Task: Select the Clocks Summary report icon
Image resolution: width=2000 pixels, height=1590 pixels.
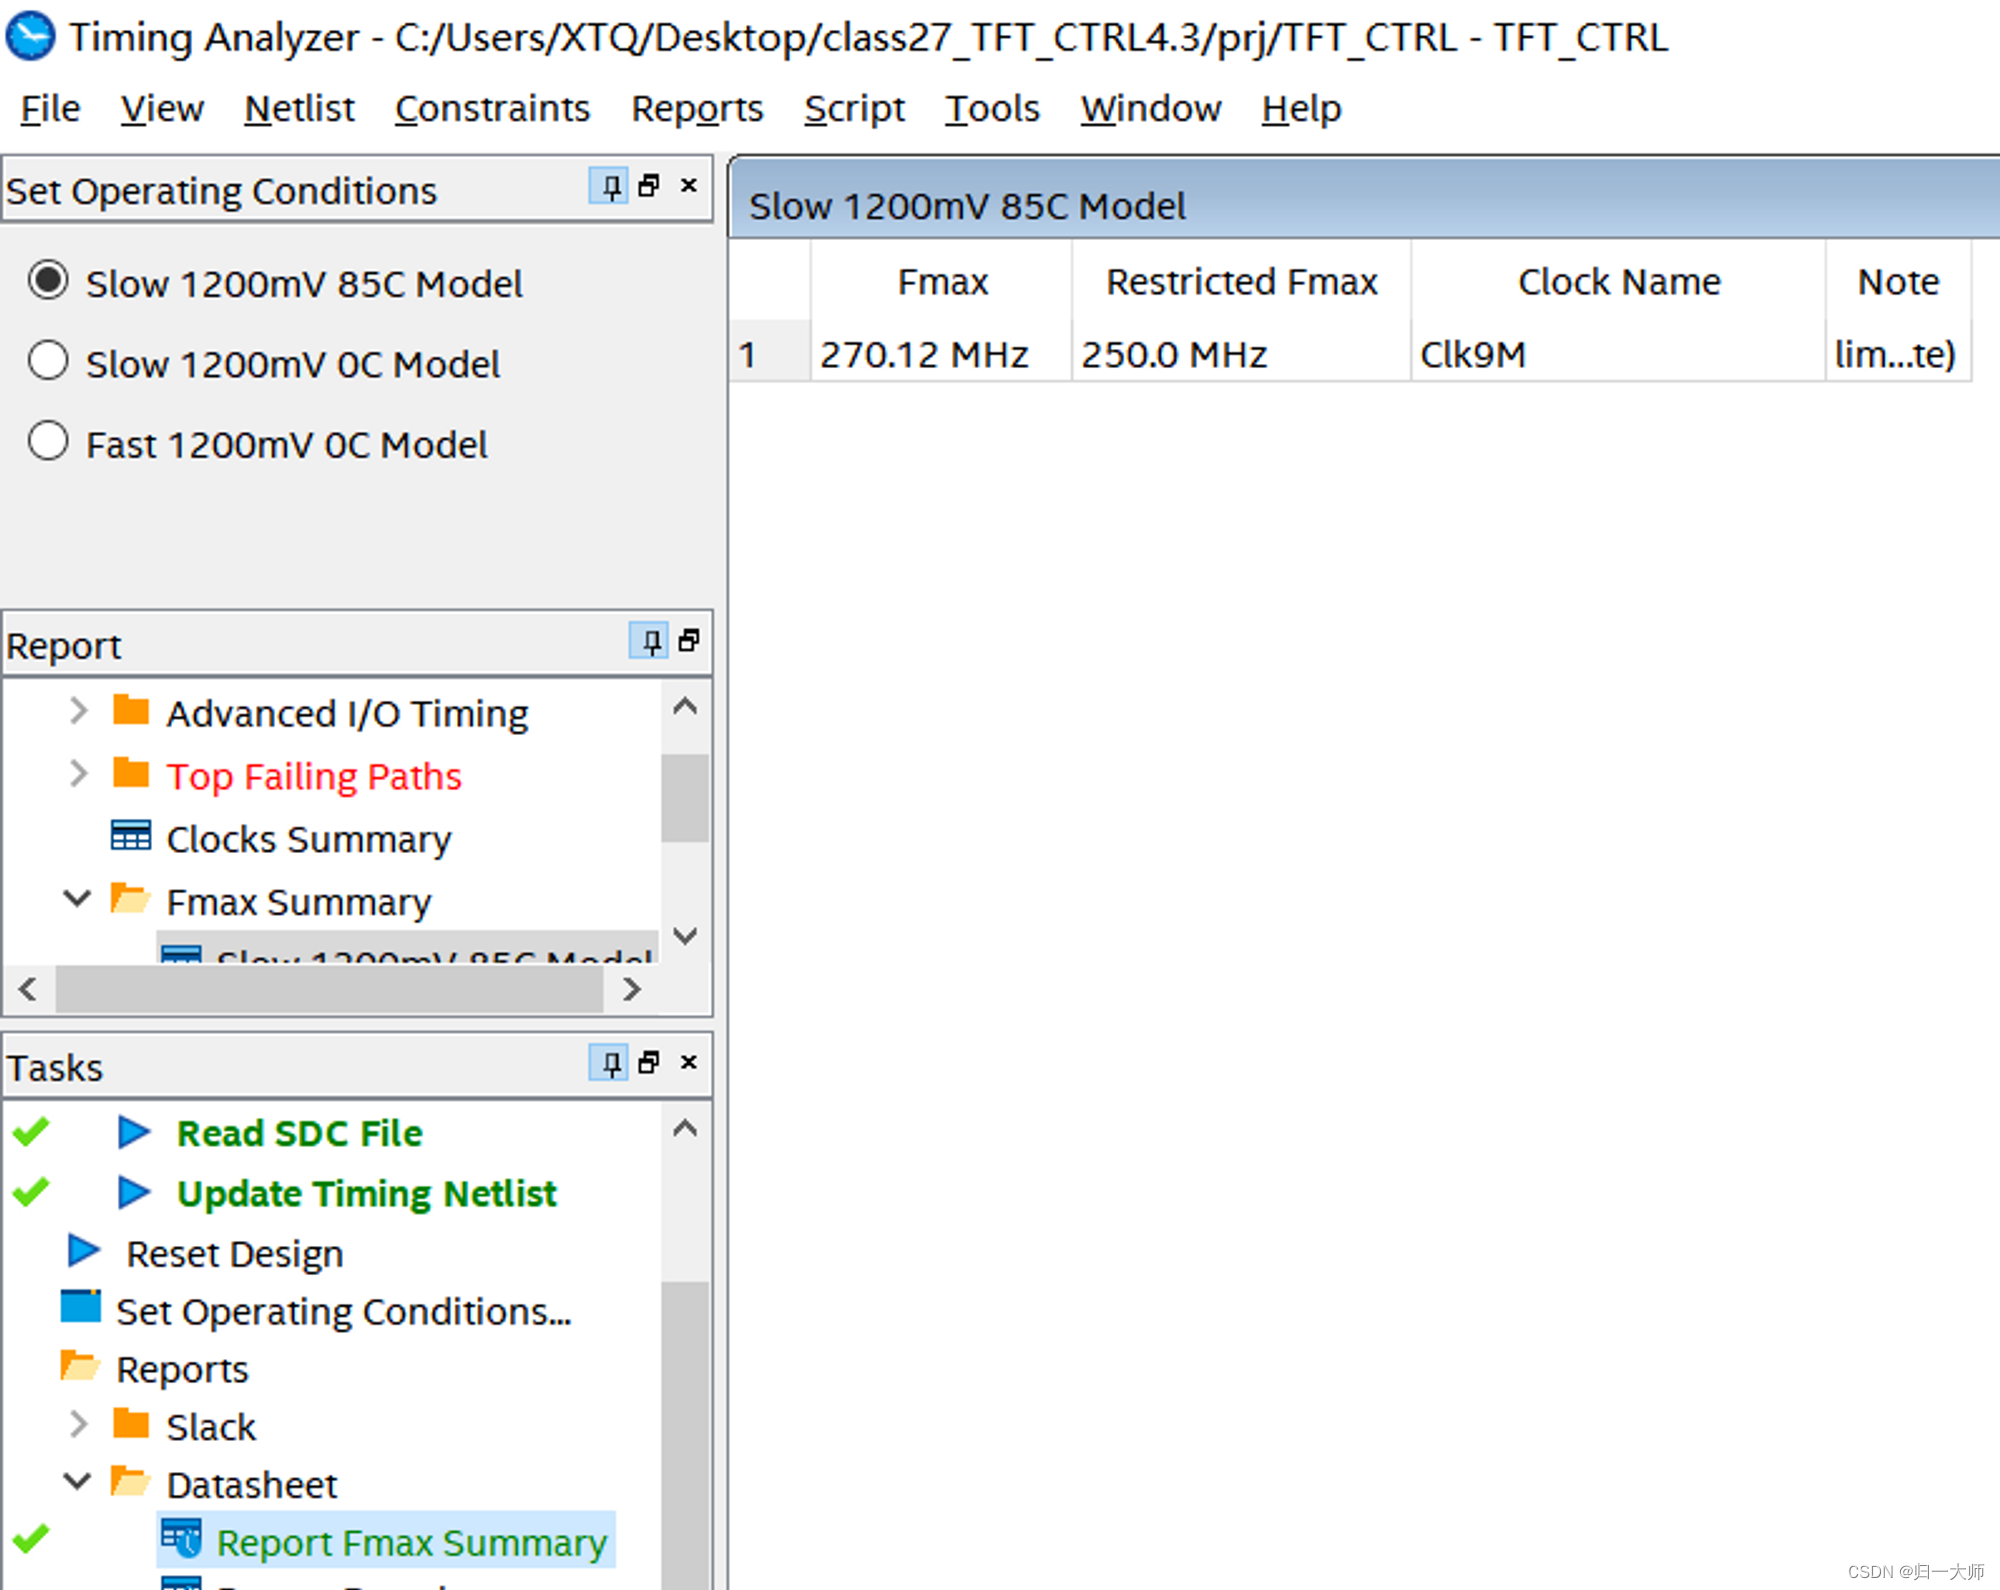Action: tap(133, 840)
